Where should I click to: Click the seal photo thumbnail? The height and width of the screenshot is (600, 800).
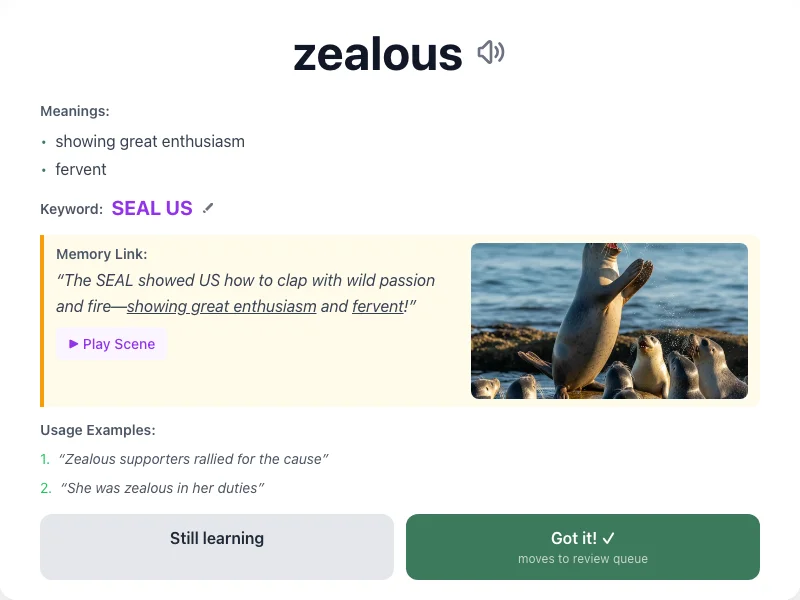[609, 319]
